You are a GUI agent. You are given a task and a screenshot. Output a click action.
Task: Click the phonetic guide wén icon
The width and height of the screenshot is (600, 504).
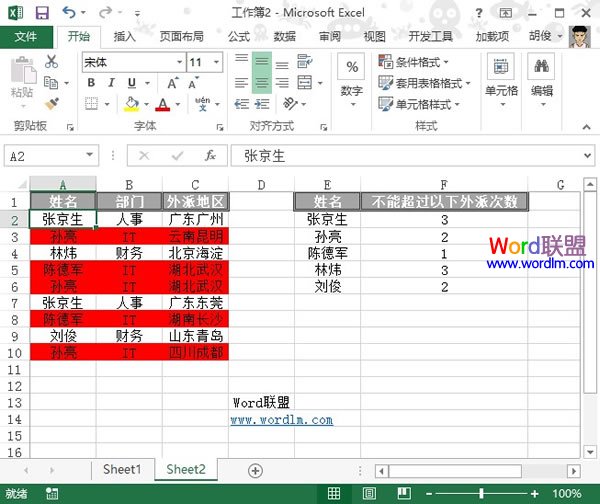(202, 104)
